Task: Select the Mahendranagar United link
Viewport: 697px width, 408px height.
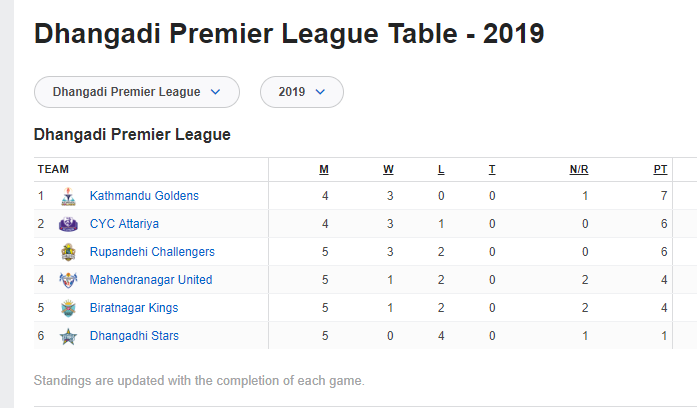Action: [151, 280]
